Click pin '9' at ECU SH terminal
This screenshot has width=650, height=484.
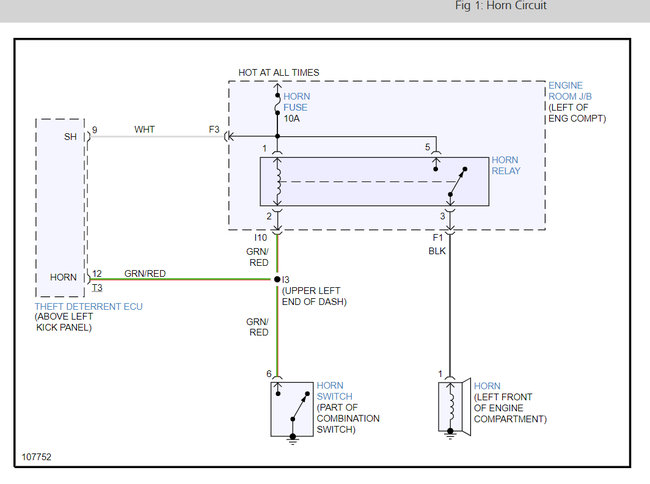point(95,130)
